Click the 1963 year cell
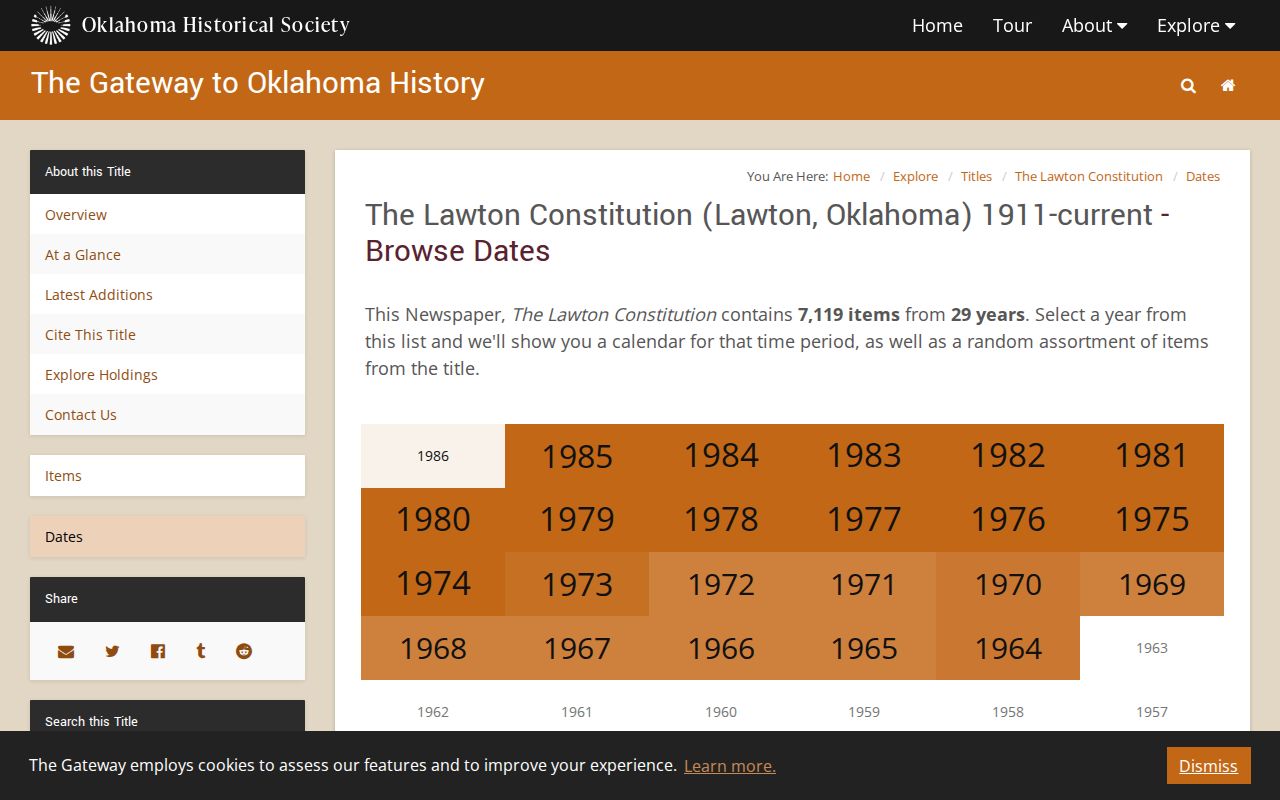1280x800 pixels. click(1152, 648)
